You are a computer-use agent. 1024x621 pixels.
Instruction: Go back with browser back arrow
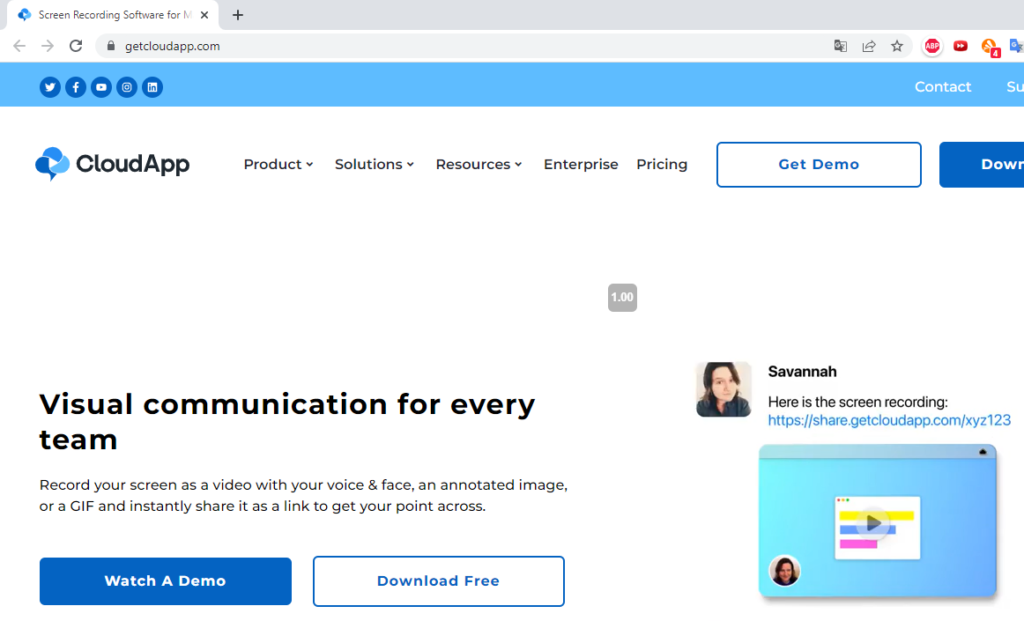click(20, 46)
